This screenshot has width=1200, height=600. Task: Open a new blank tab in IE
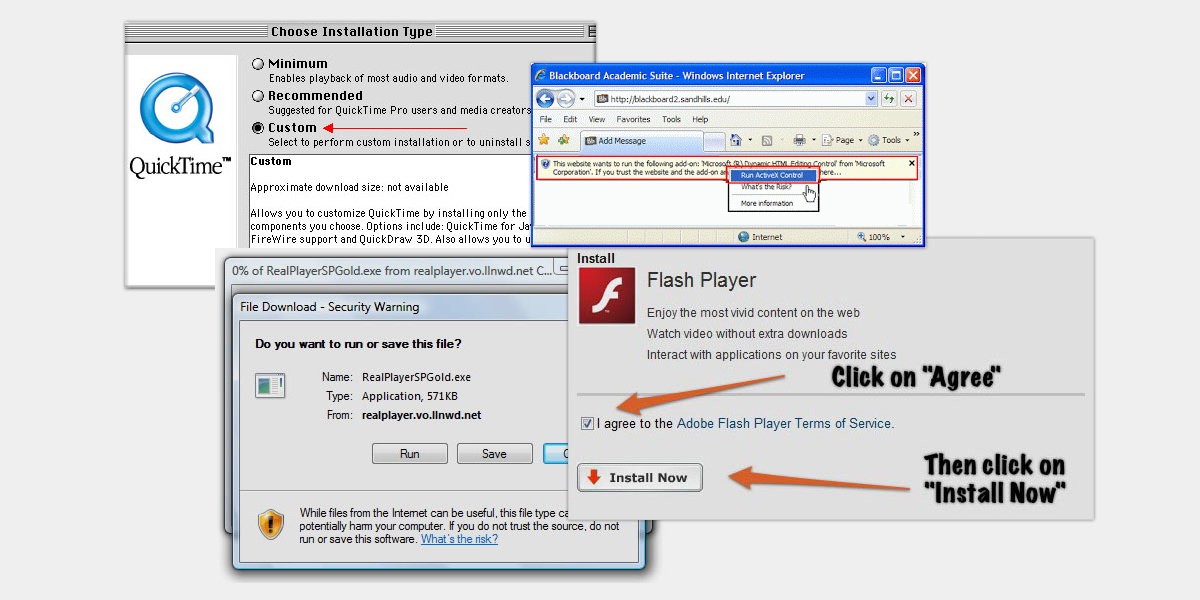(x=714, y=141)
